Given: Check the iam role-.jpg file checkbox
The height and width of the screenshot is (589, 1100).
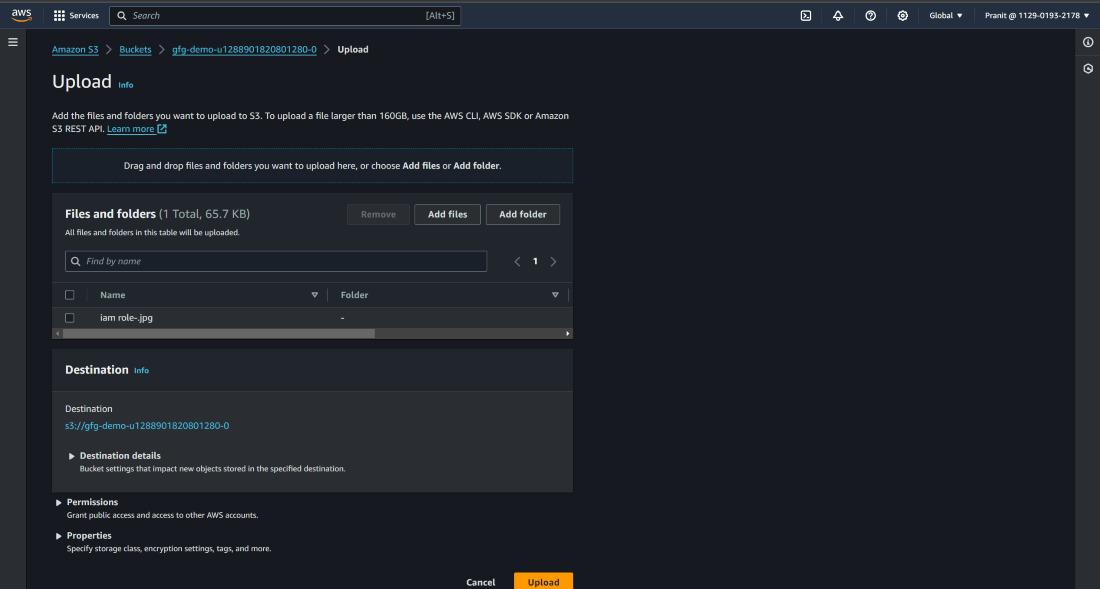Looking at the screenshot, I should coord(69,318).
